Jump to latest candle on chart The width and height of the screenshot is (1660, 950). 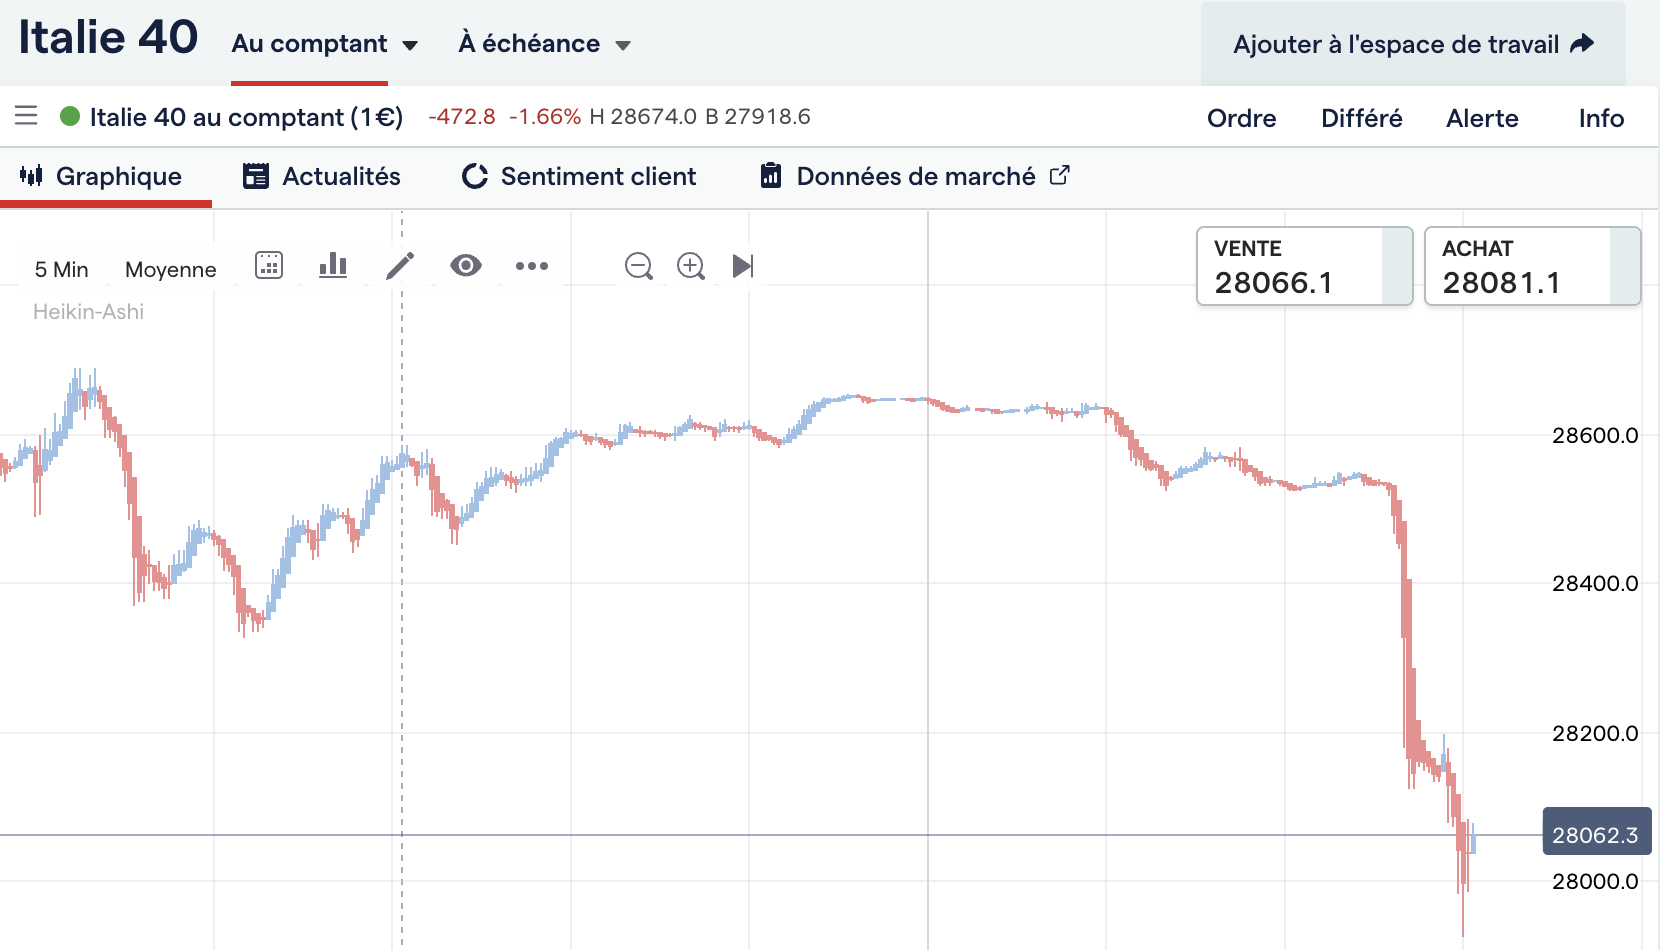(743, 266)
